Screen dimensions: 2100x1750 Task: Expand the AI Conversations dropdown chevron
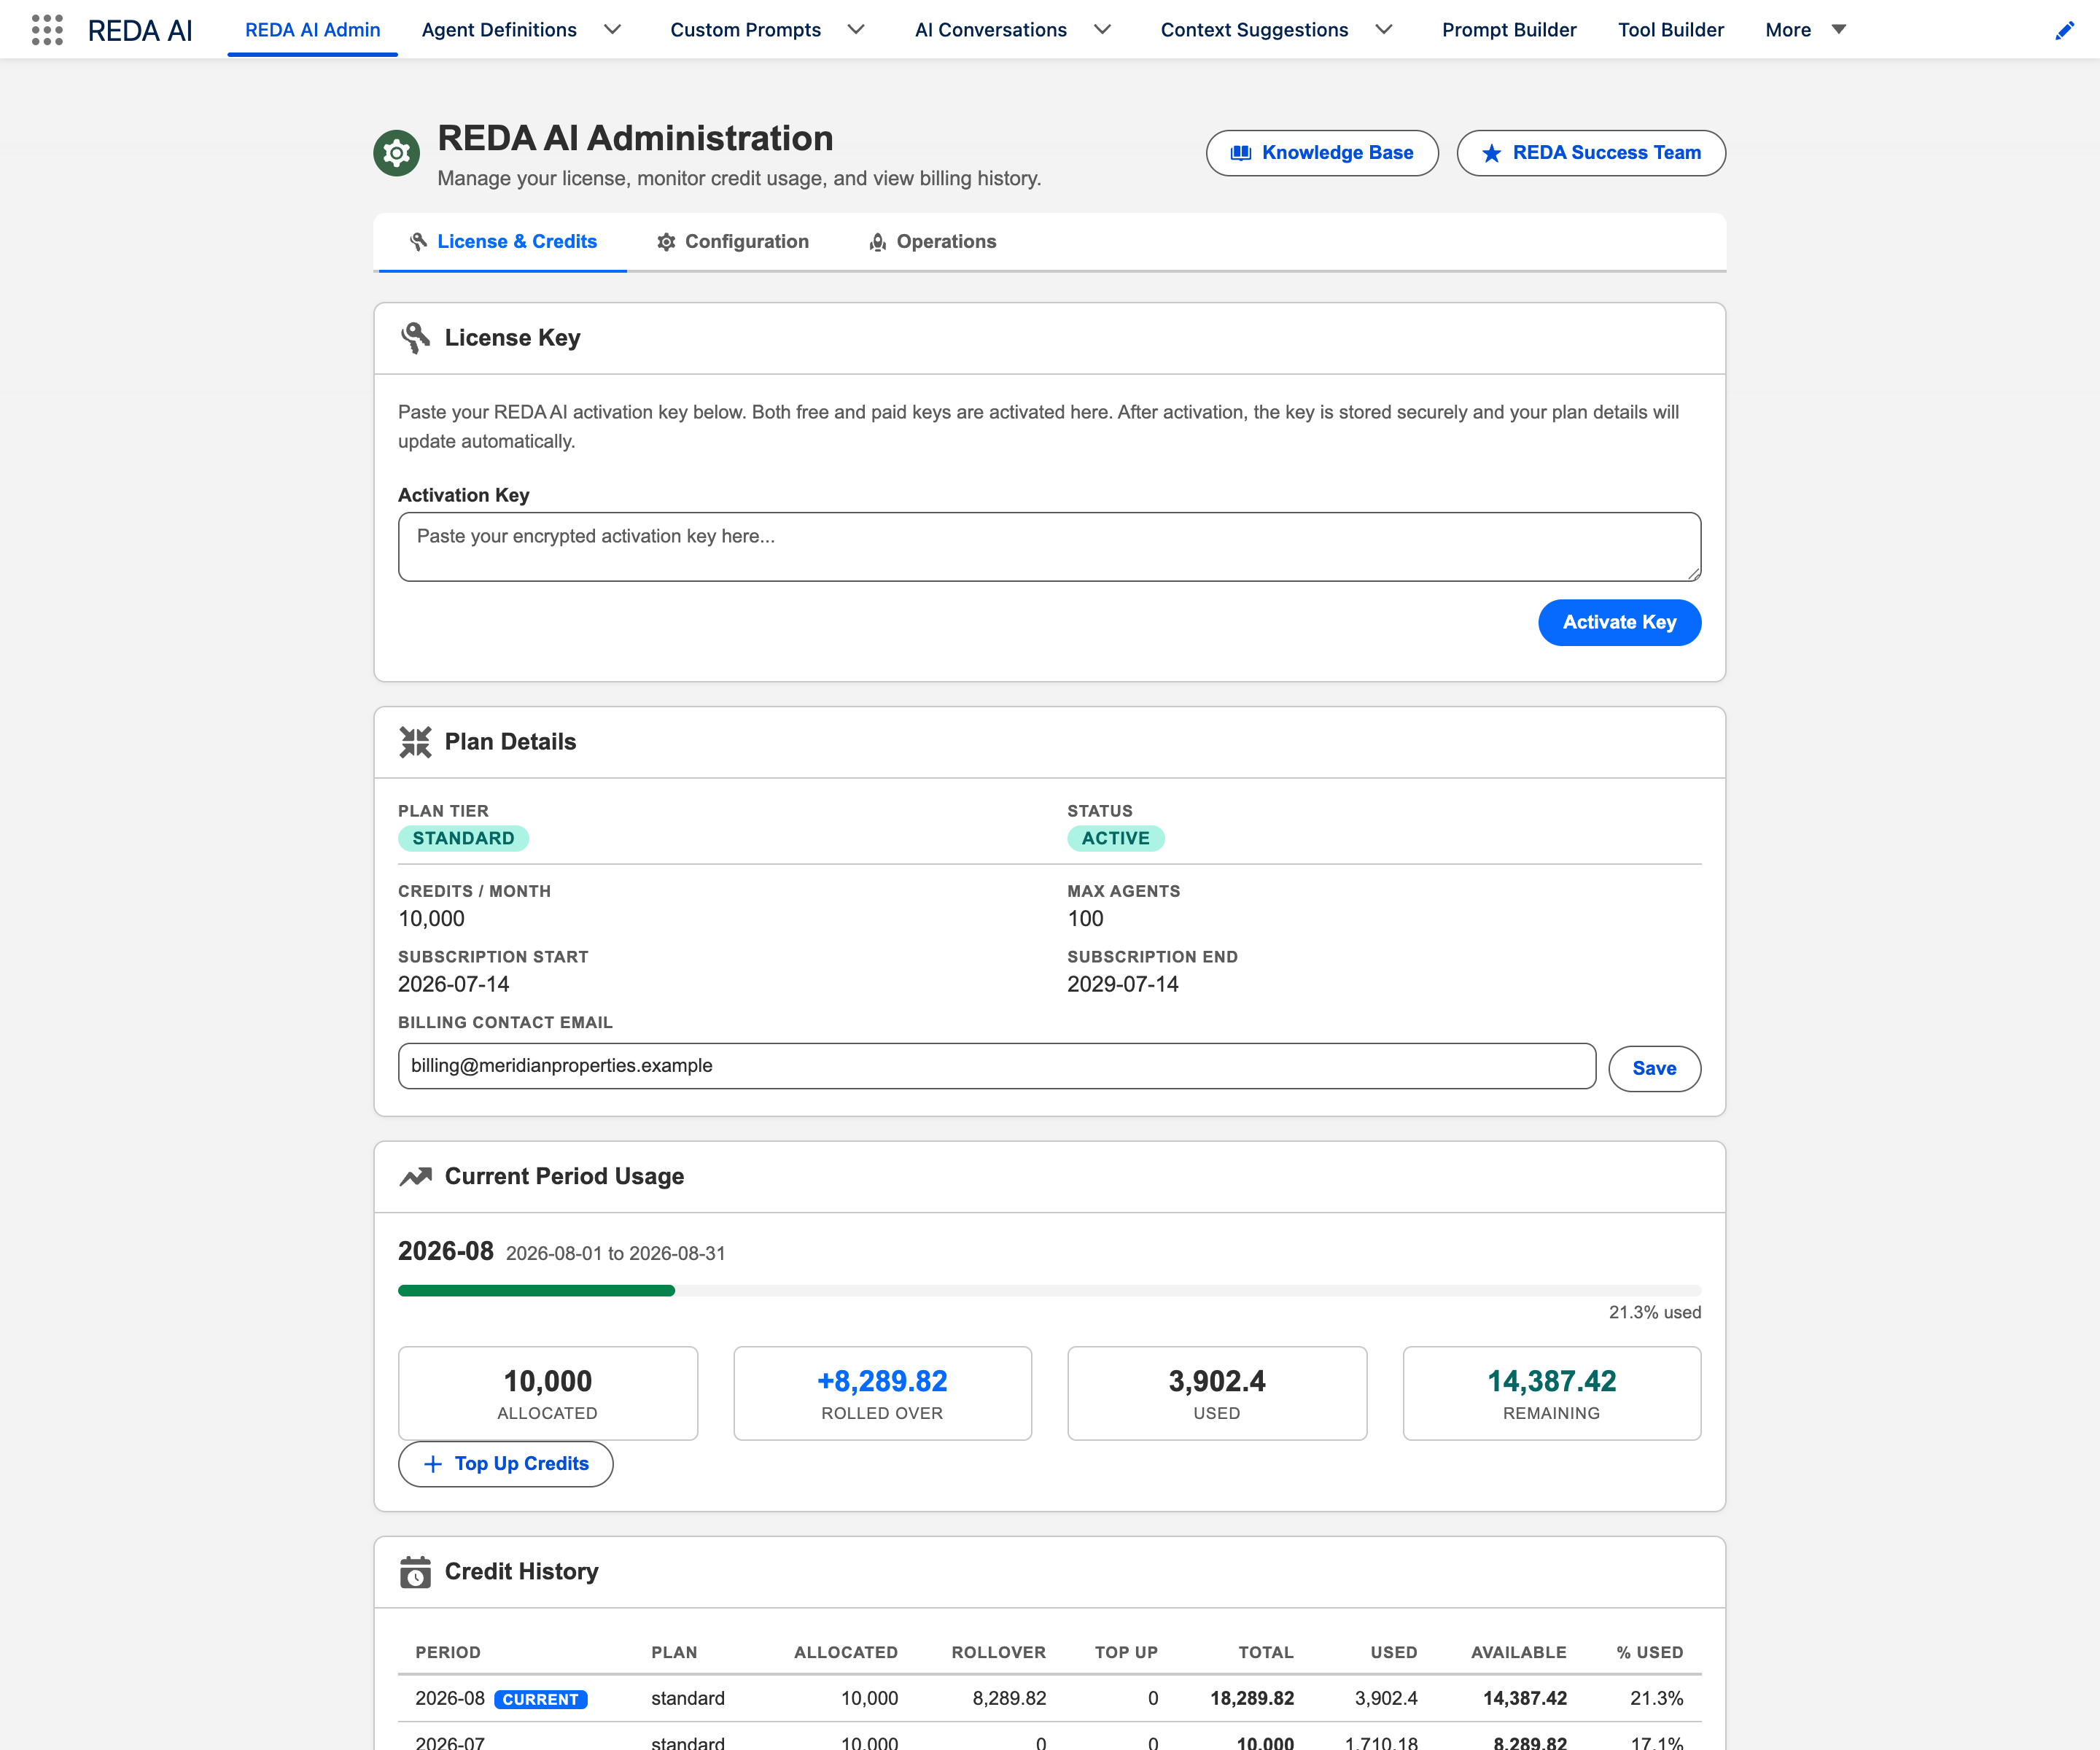point(1102,30)
